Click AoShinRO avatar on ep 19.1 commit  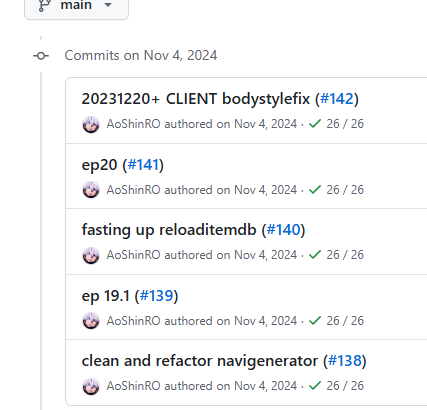91,321
